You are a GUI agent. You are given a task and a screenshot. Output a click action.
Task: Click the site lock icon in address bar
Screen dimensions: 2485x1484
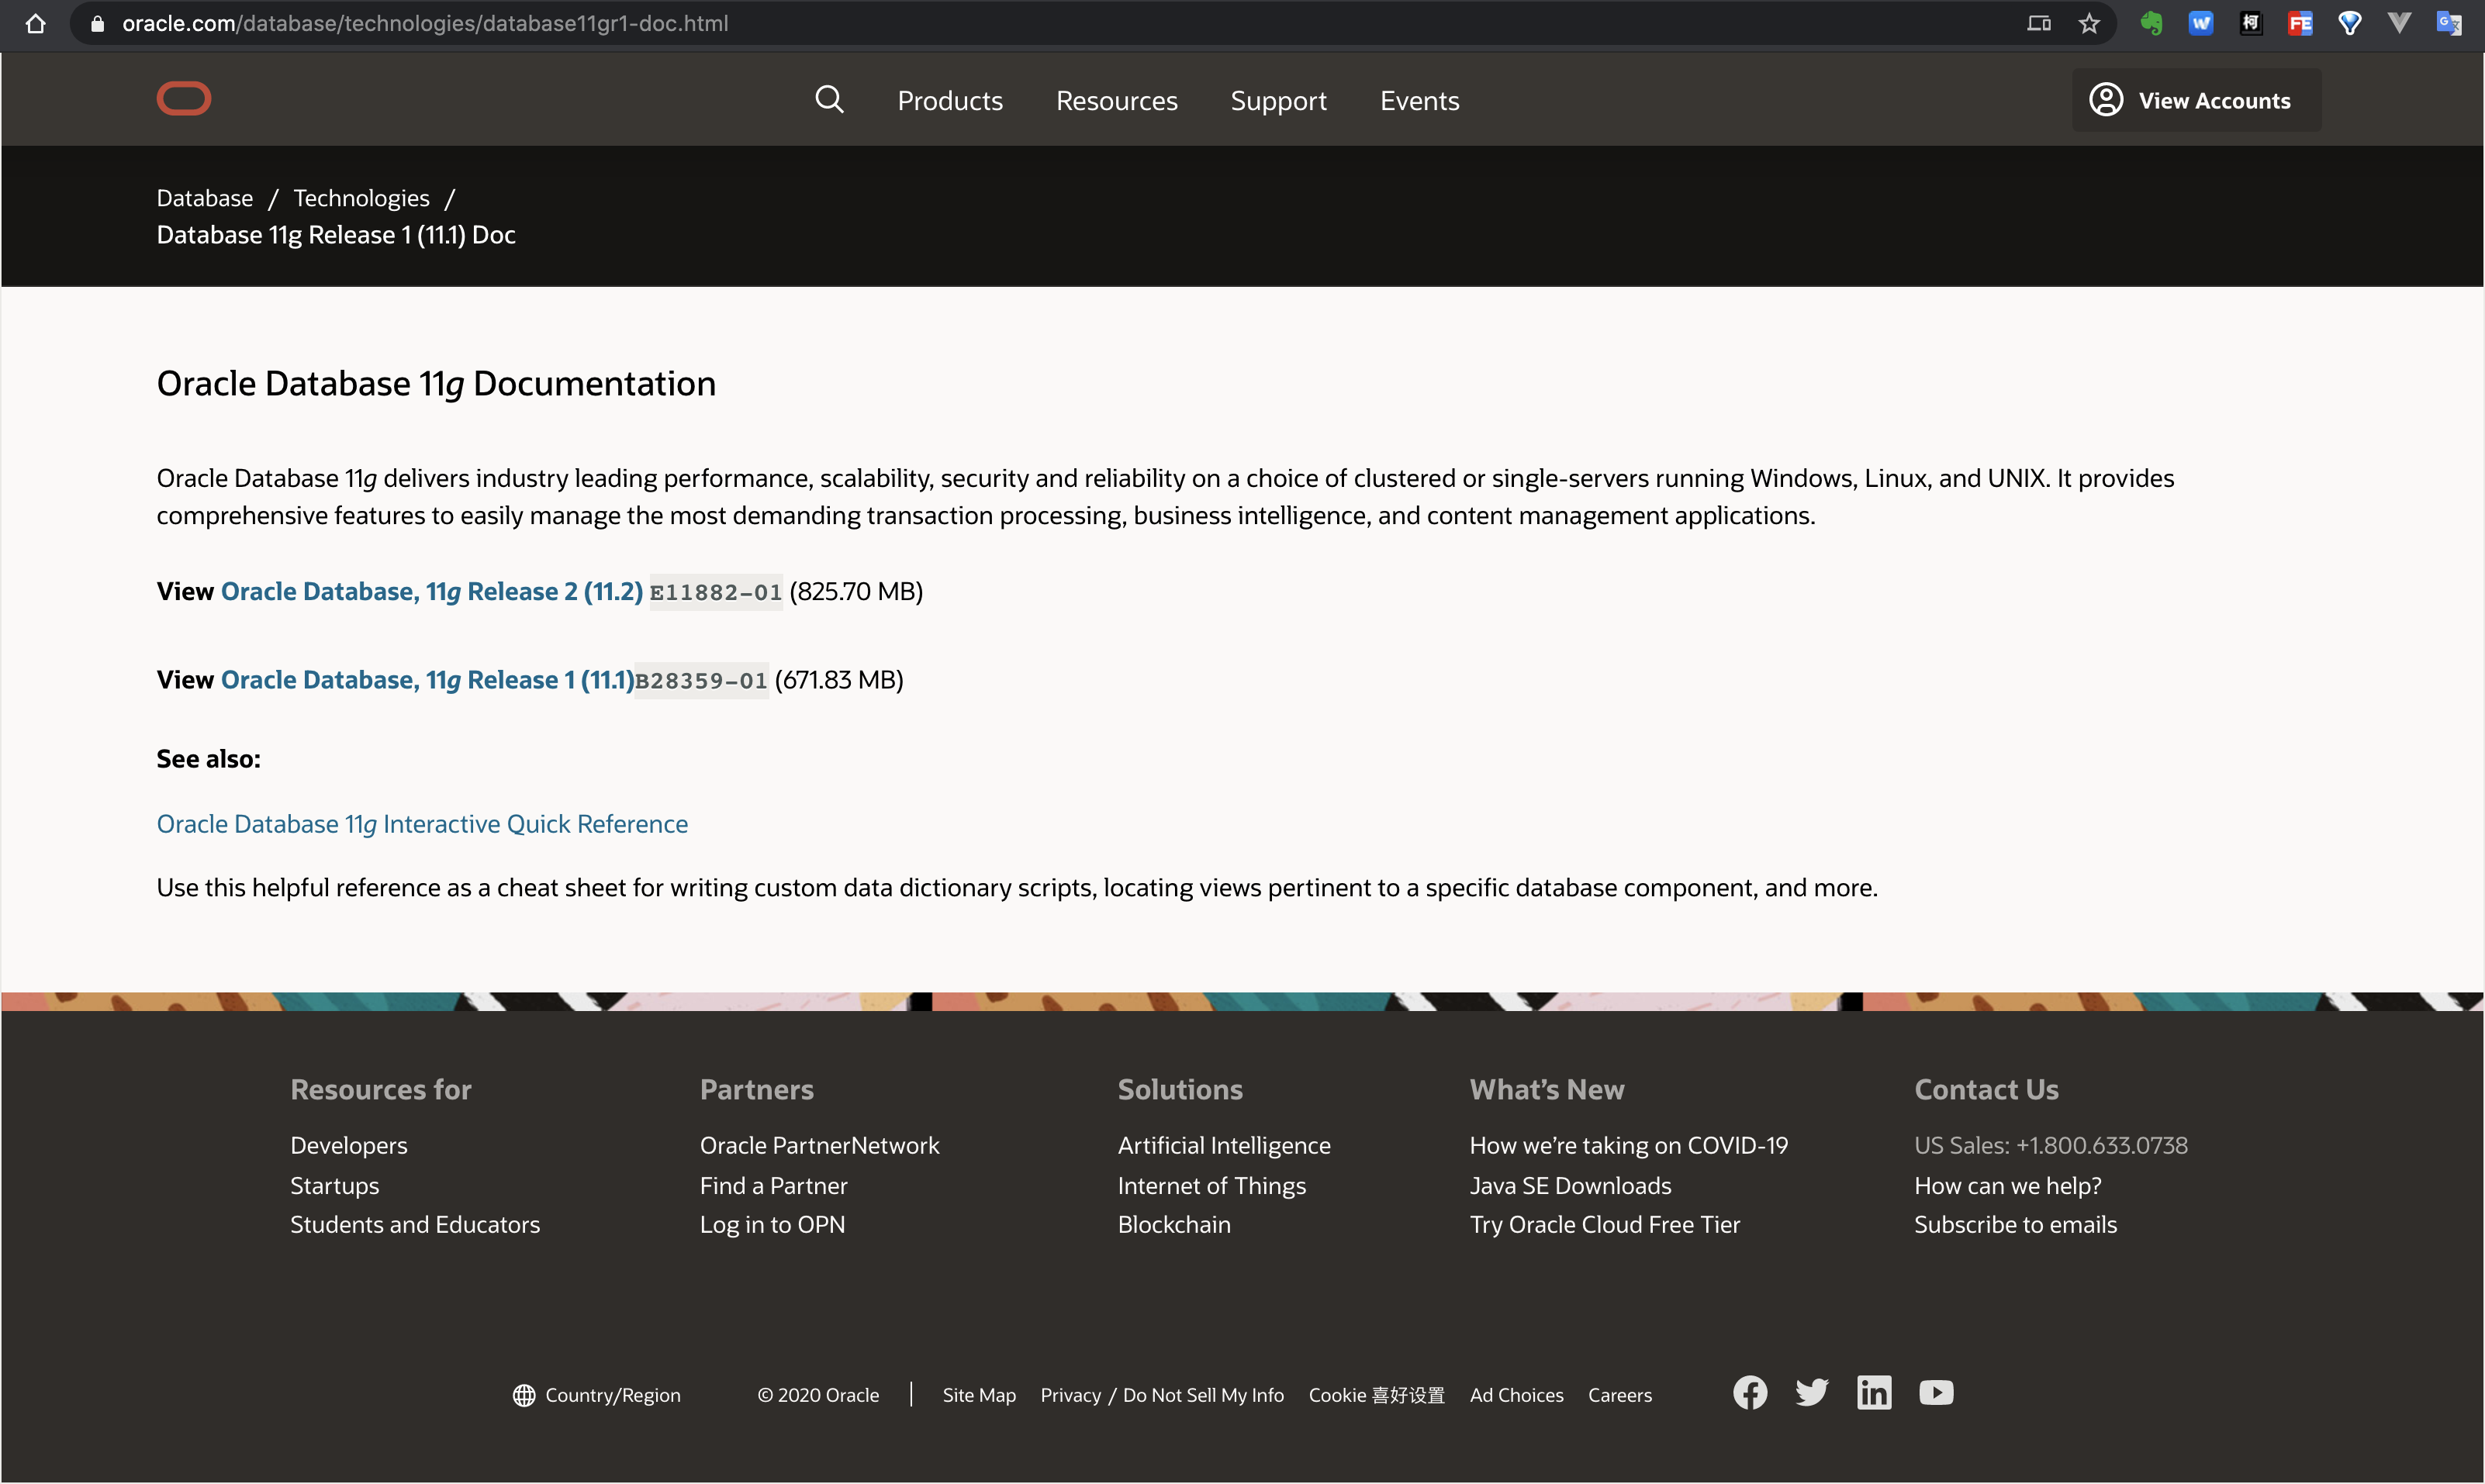point(97,23)
